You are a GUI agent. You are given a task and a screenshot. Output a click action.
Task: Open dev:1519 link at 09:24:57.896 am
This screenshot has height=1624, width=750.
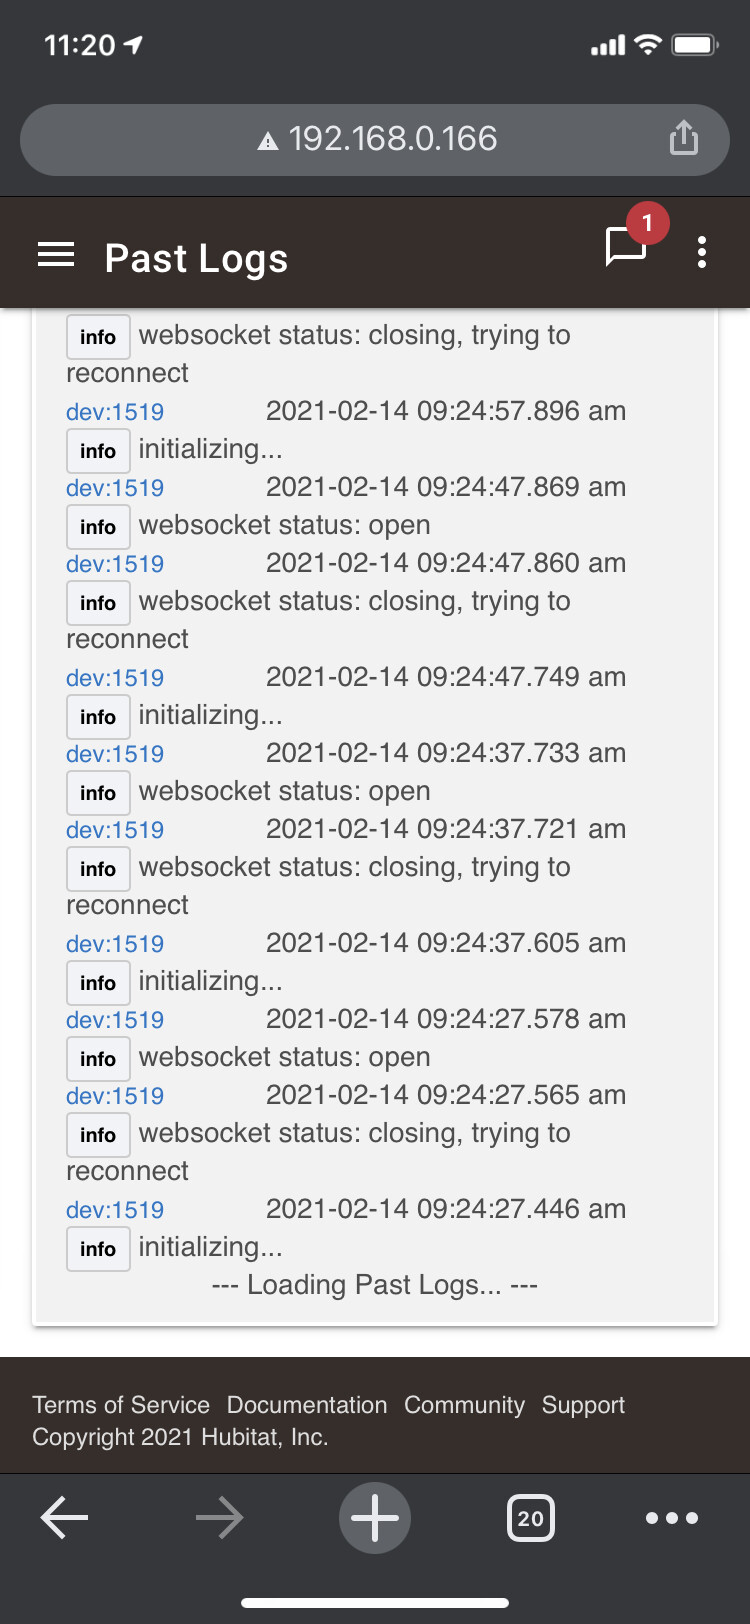coord(115,412)
